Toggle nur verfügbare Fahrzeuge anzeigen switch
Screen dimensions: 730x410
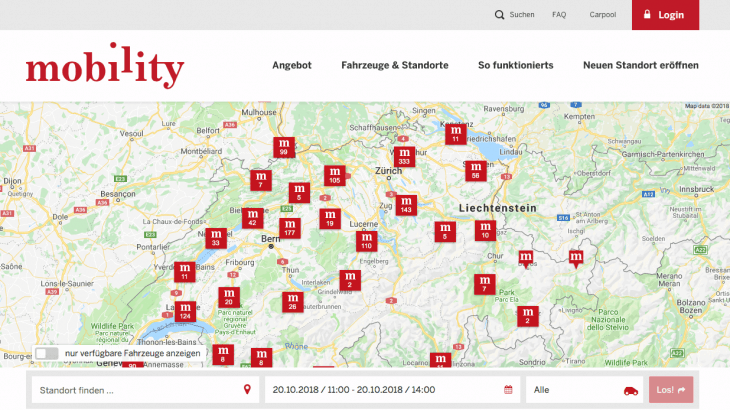click(47, 353)
